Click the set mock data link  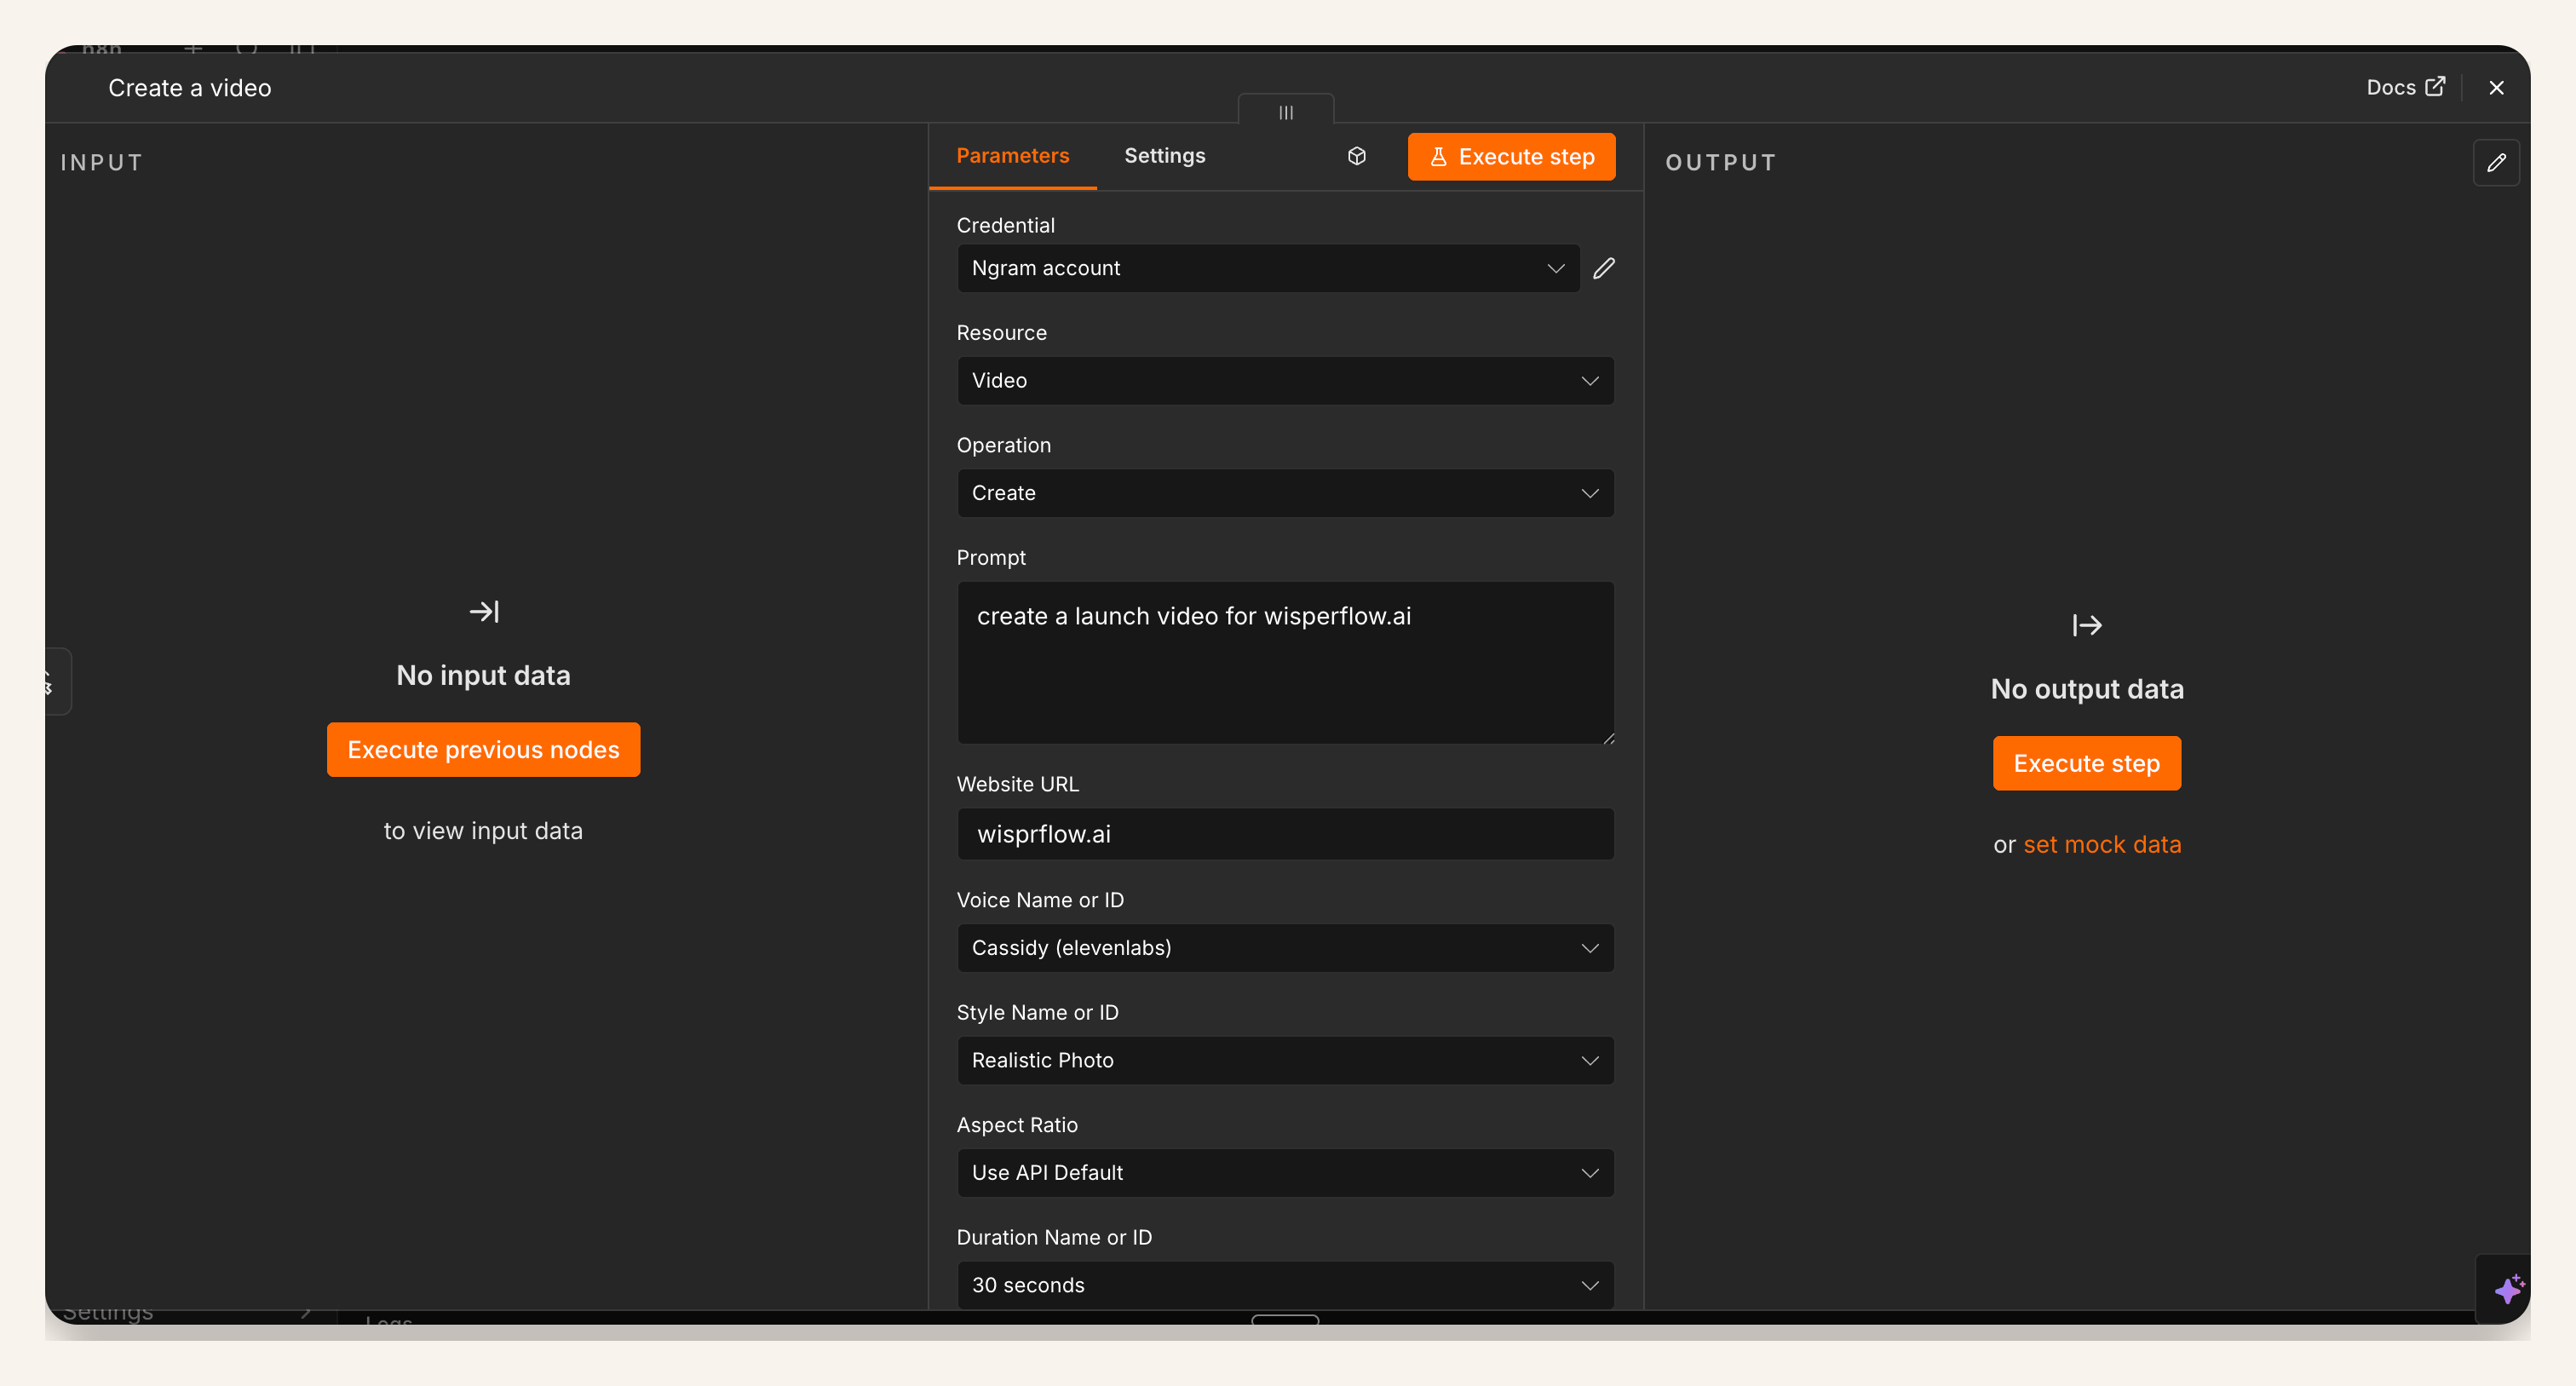(2102, 844)
